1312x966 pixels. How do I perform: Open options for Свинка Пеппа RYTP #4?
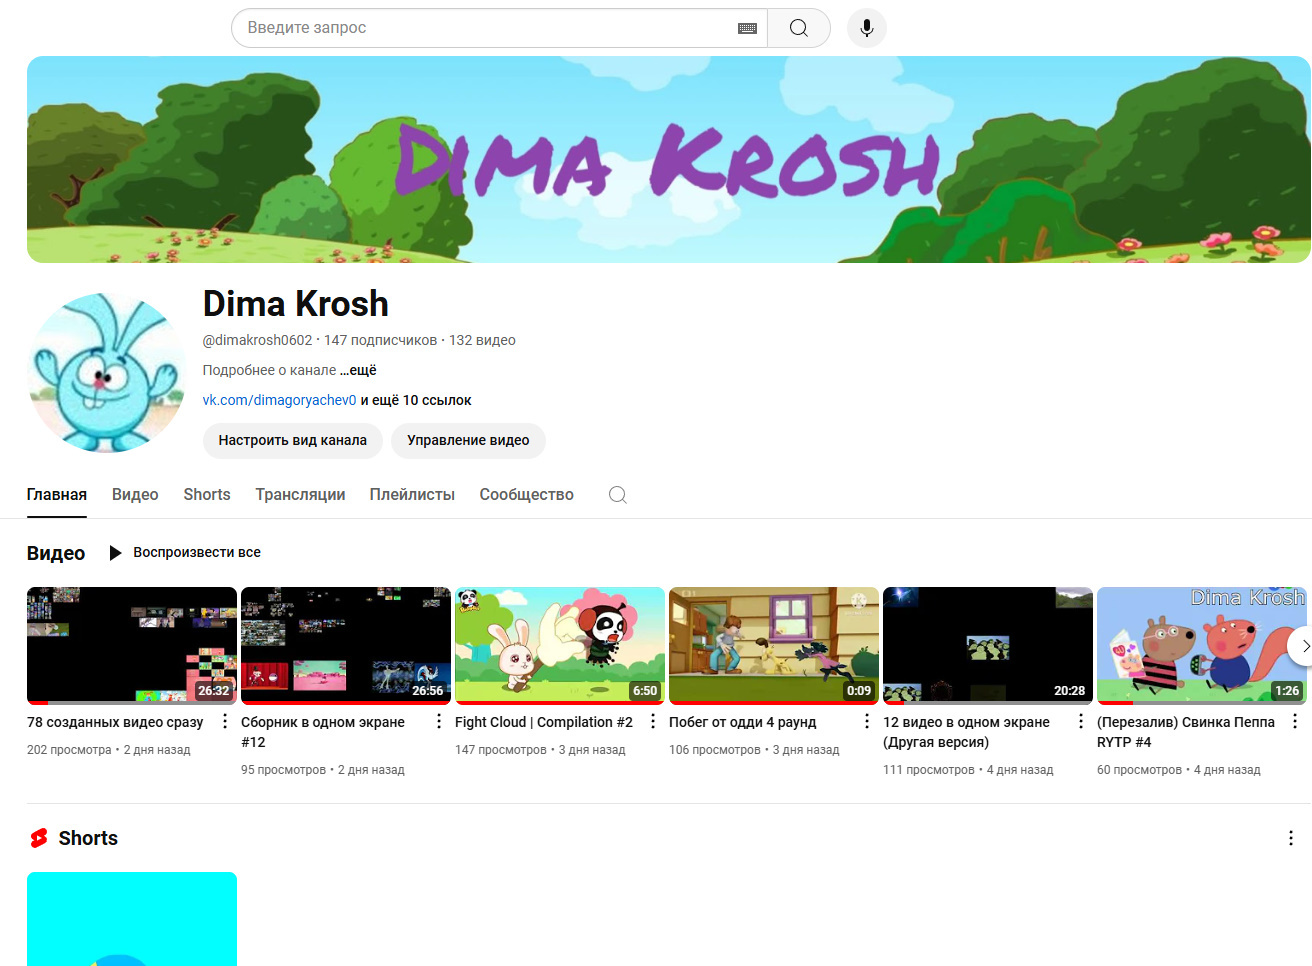pyautogui.click(x=1295, y=722)
